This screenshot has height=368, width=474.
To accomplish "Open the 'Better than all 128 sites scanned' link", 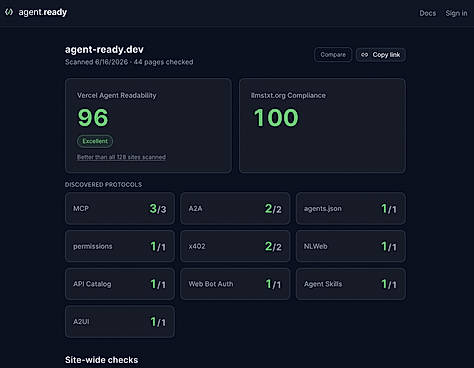I will coord(121,157).
